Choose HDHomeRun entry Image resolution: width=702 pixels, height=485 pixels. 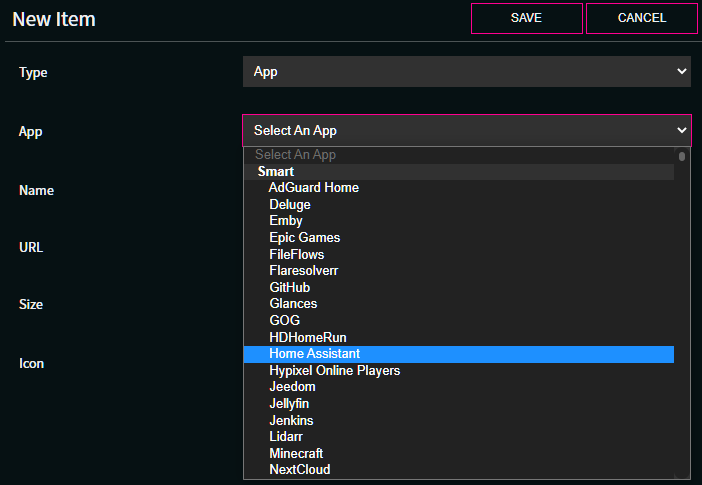click(458, 337)
